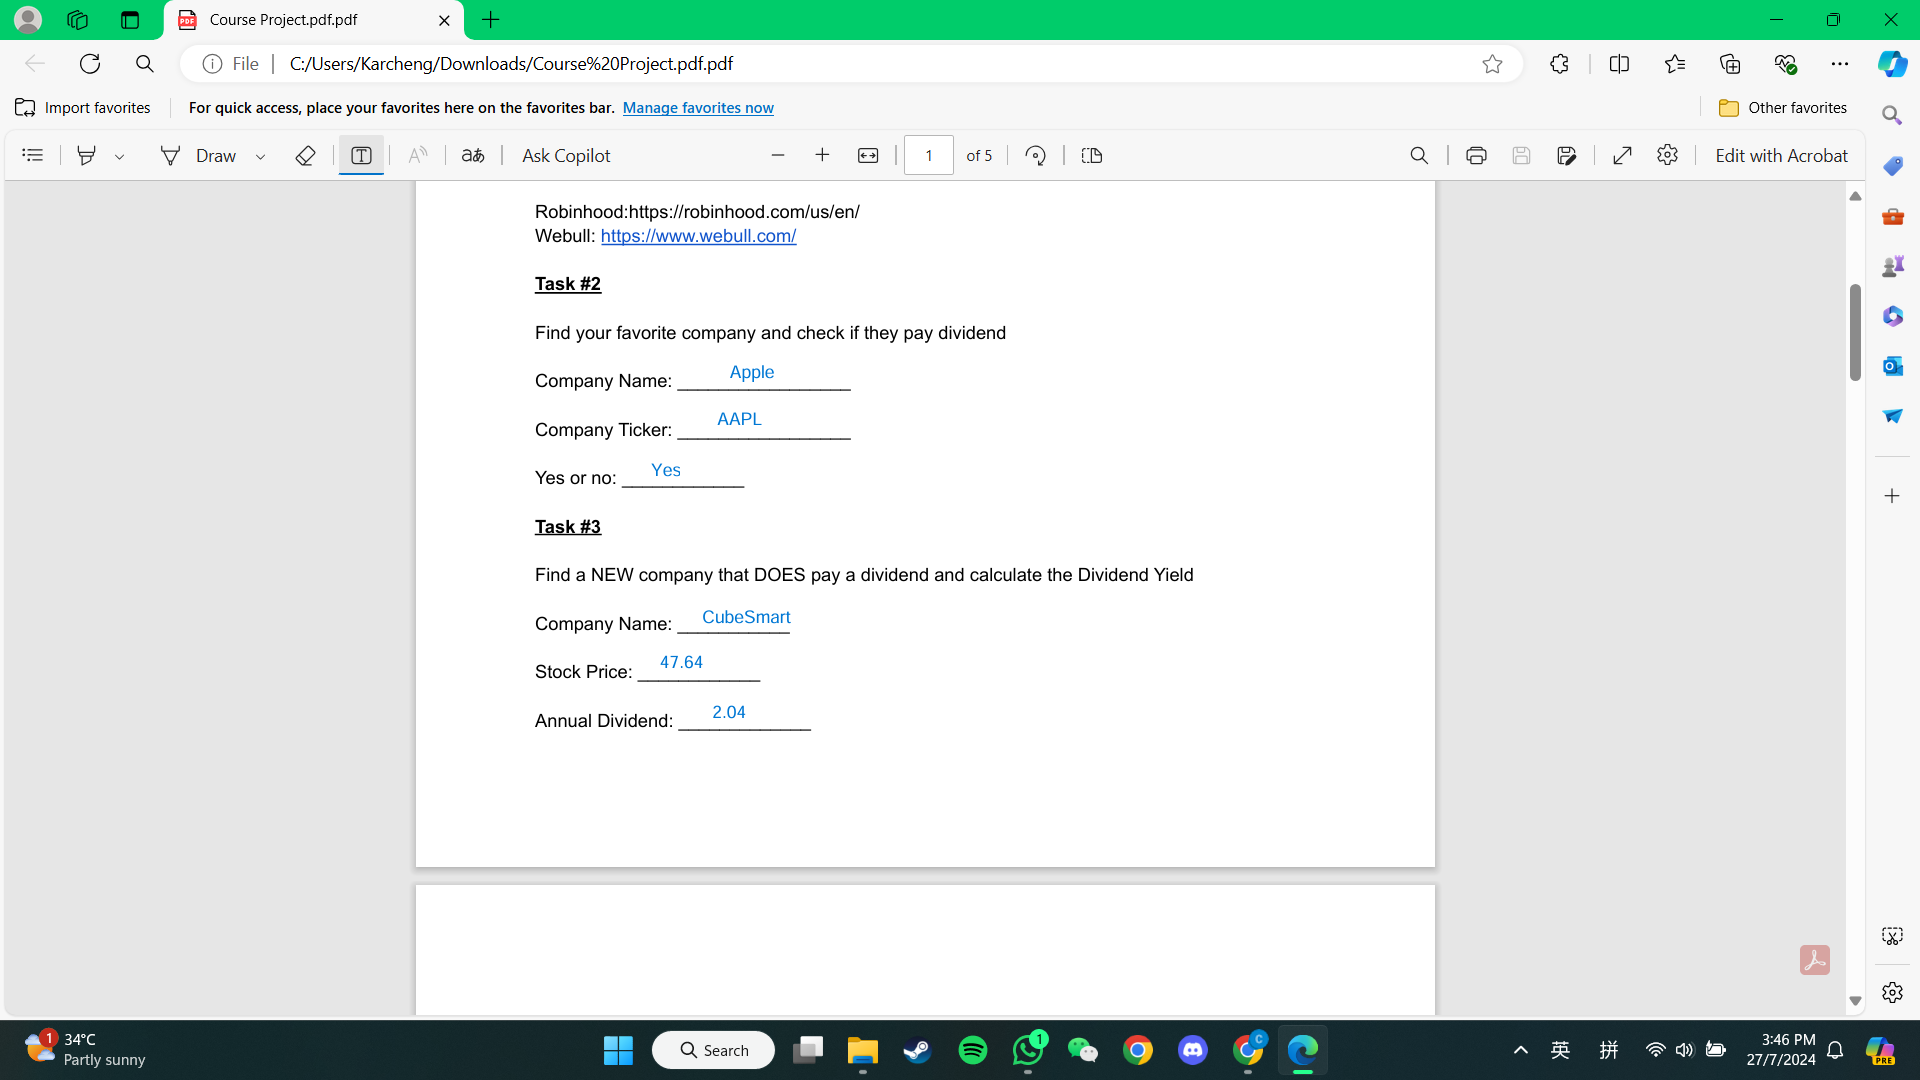Open PDF toolbar settings gear
The height and width of the screenshot is (1080, 1920).
point(1667,155)
